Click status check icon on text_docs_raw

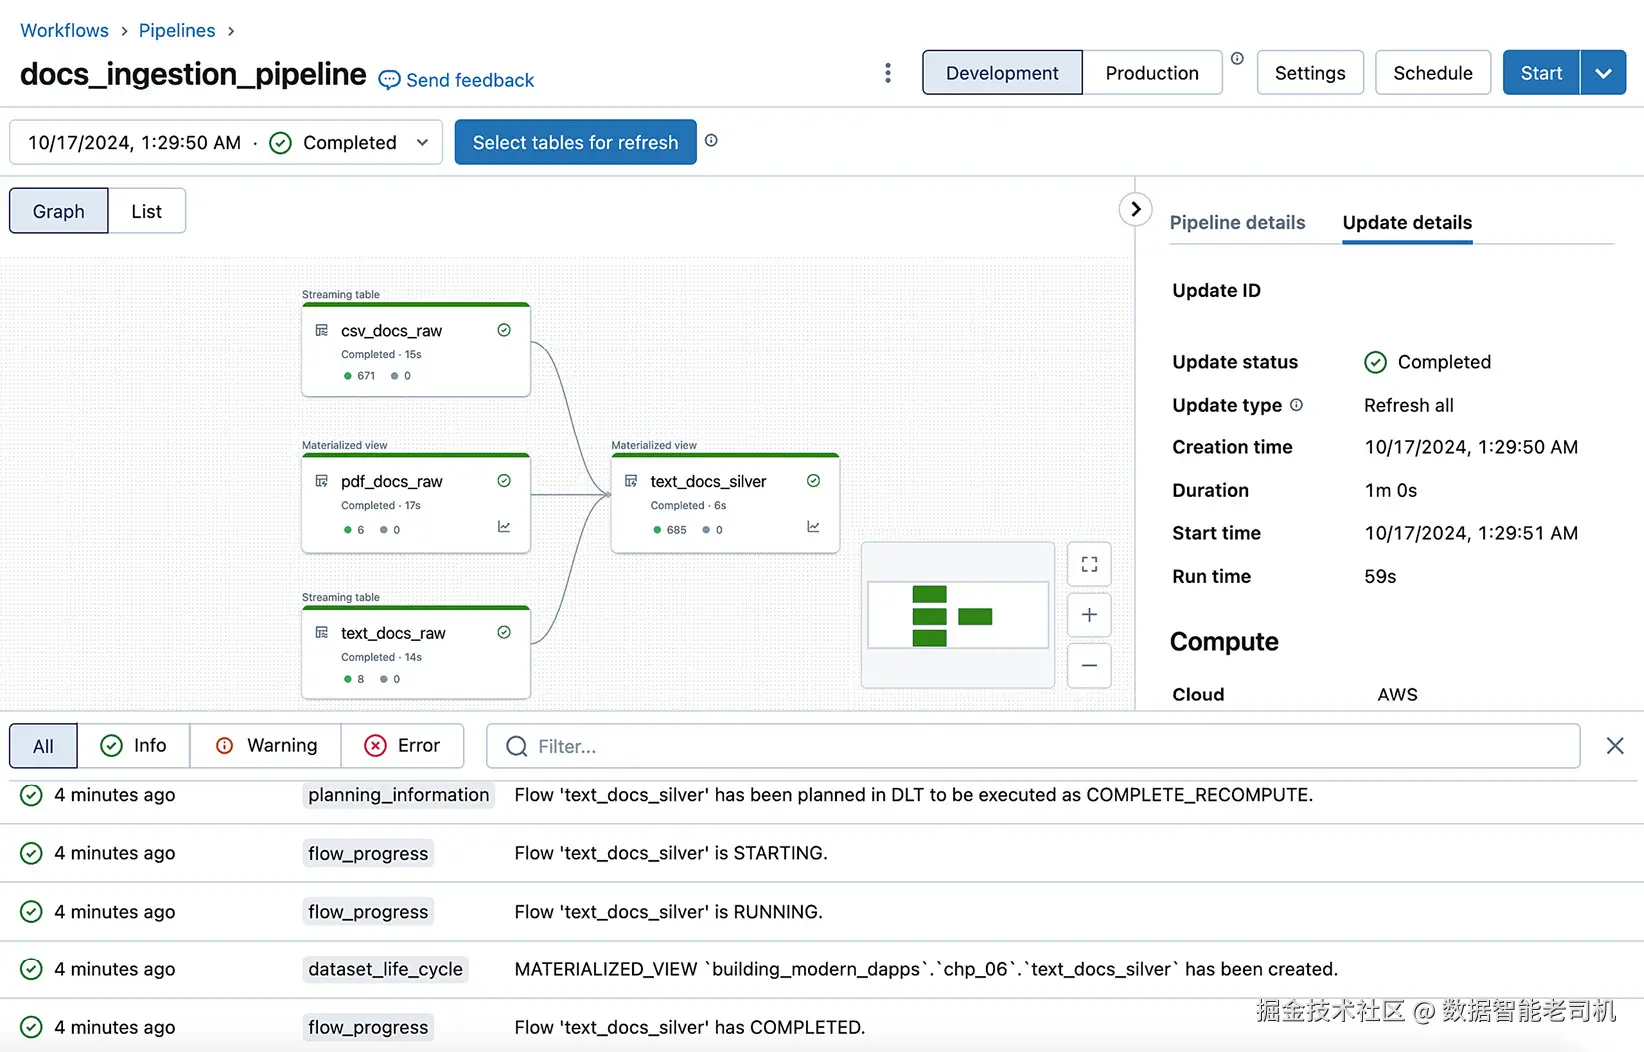coord(504,632)
